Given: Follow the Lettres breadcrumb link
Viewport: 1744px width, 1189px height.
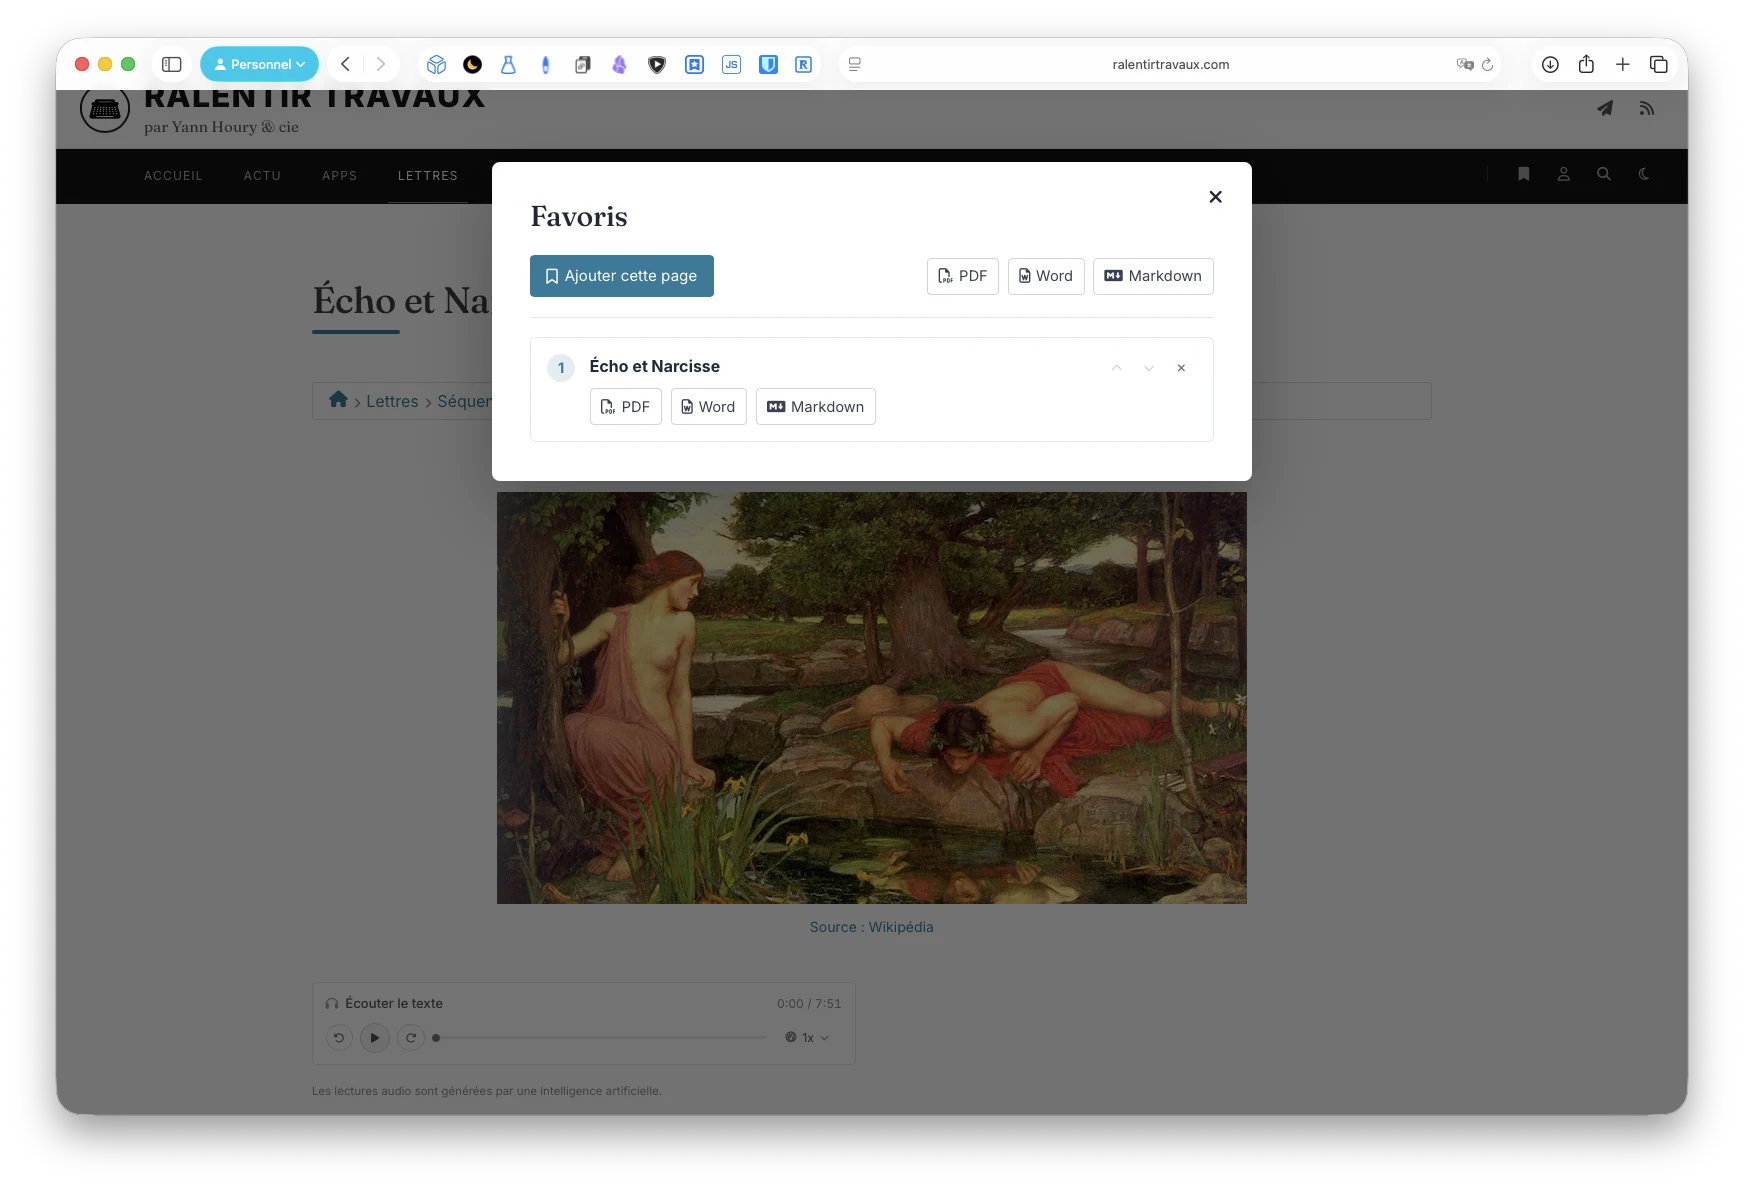Looking at the screenshot, I should pyautogui.click(x=392, y=401).
